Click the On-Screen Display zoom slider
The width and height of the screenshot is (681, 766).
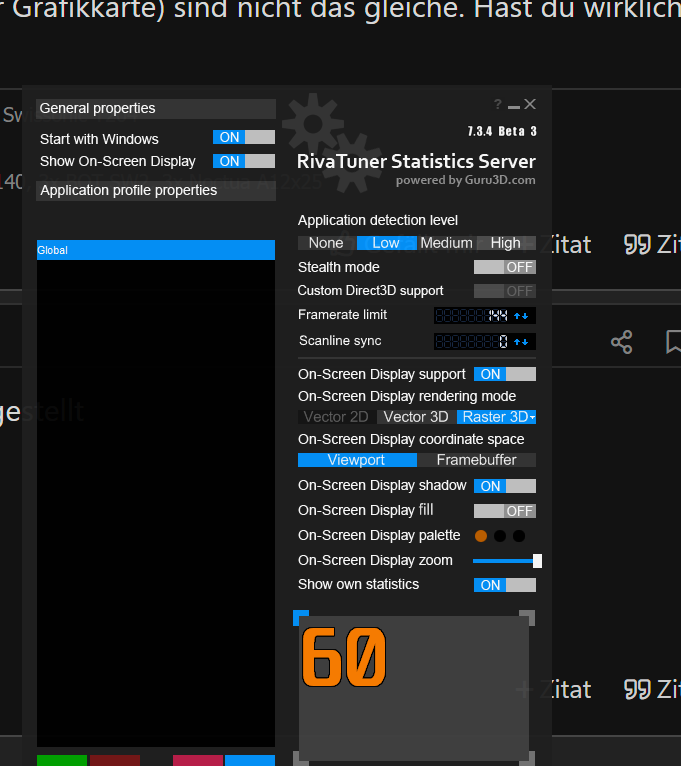pyautogui.click(x=507, y=561)
